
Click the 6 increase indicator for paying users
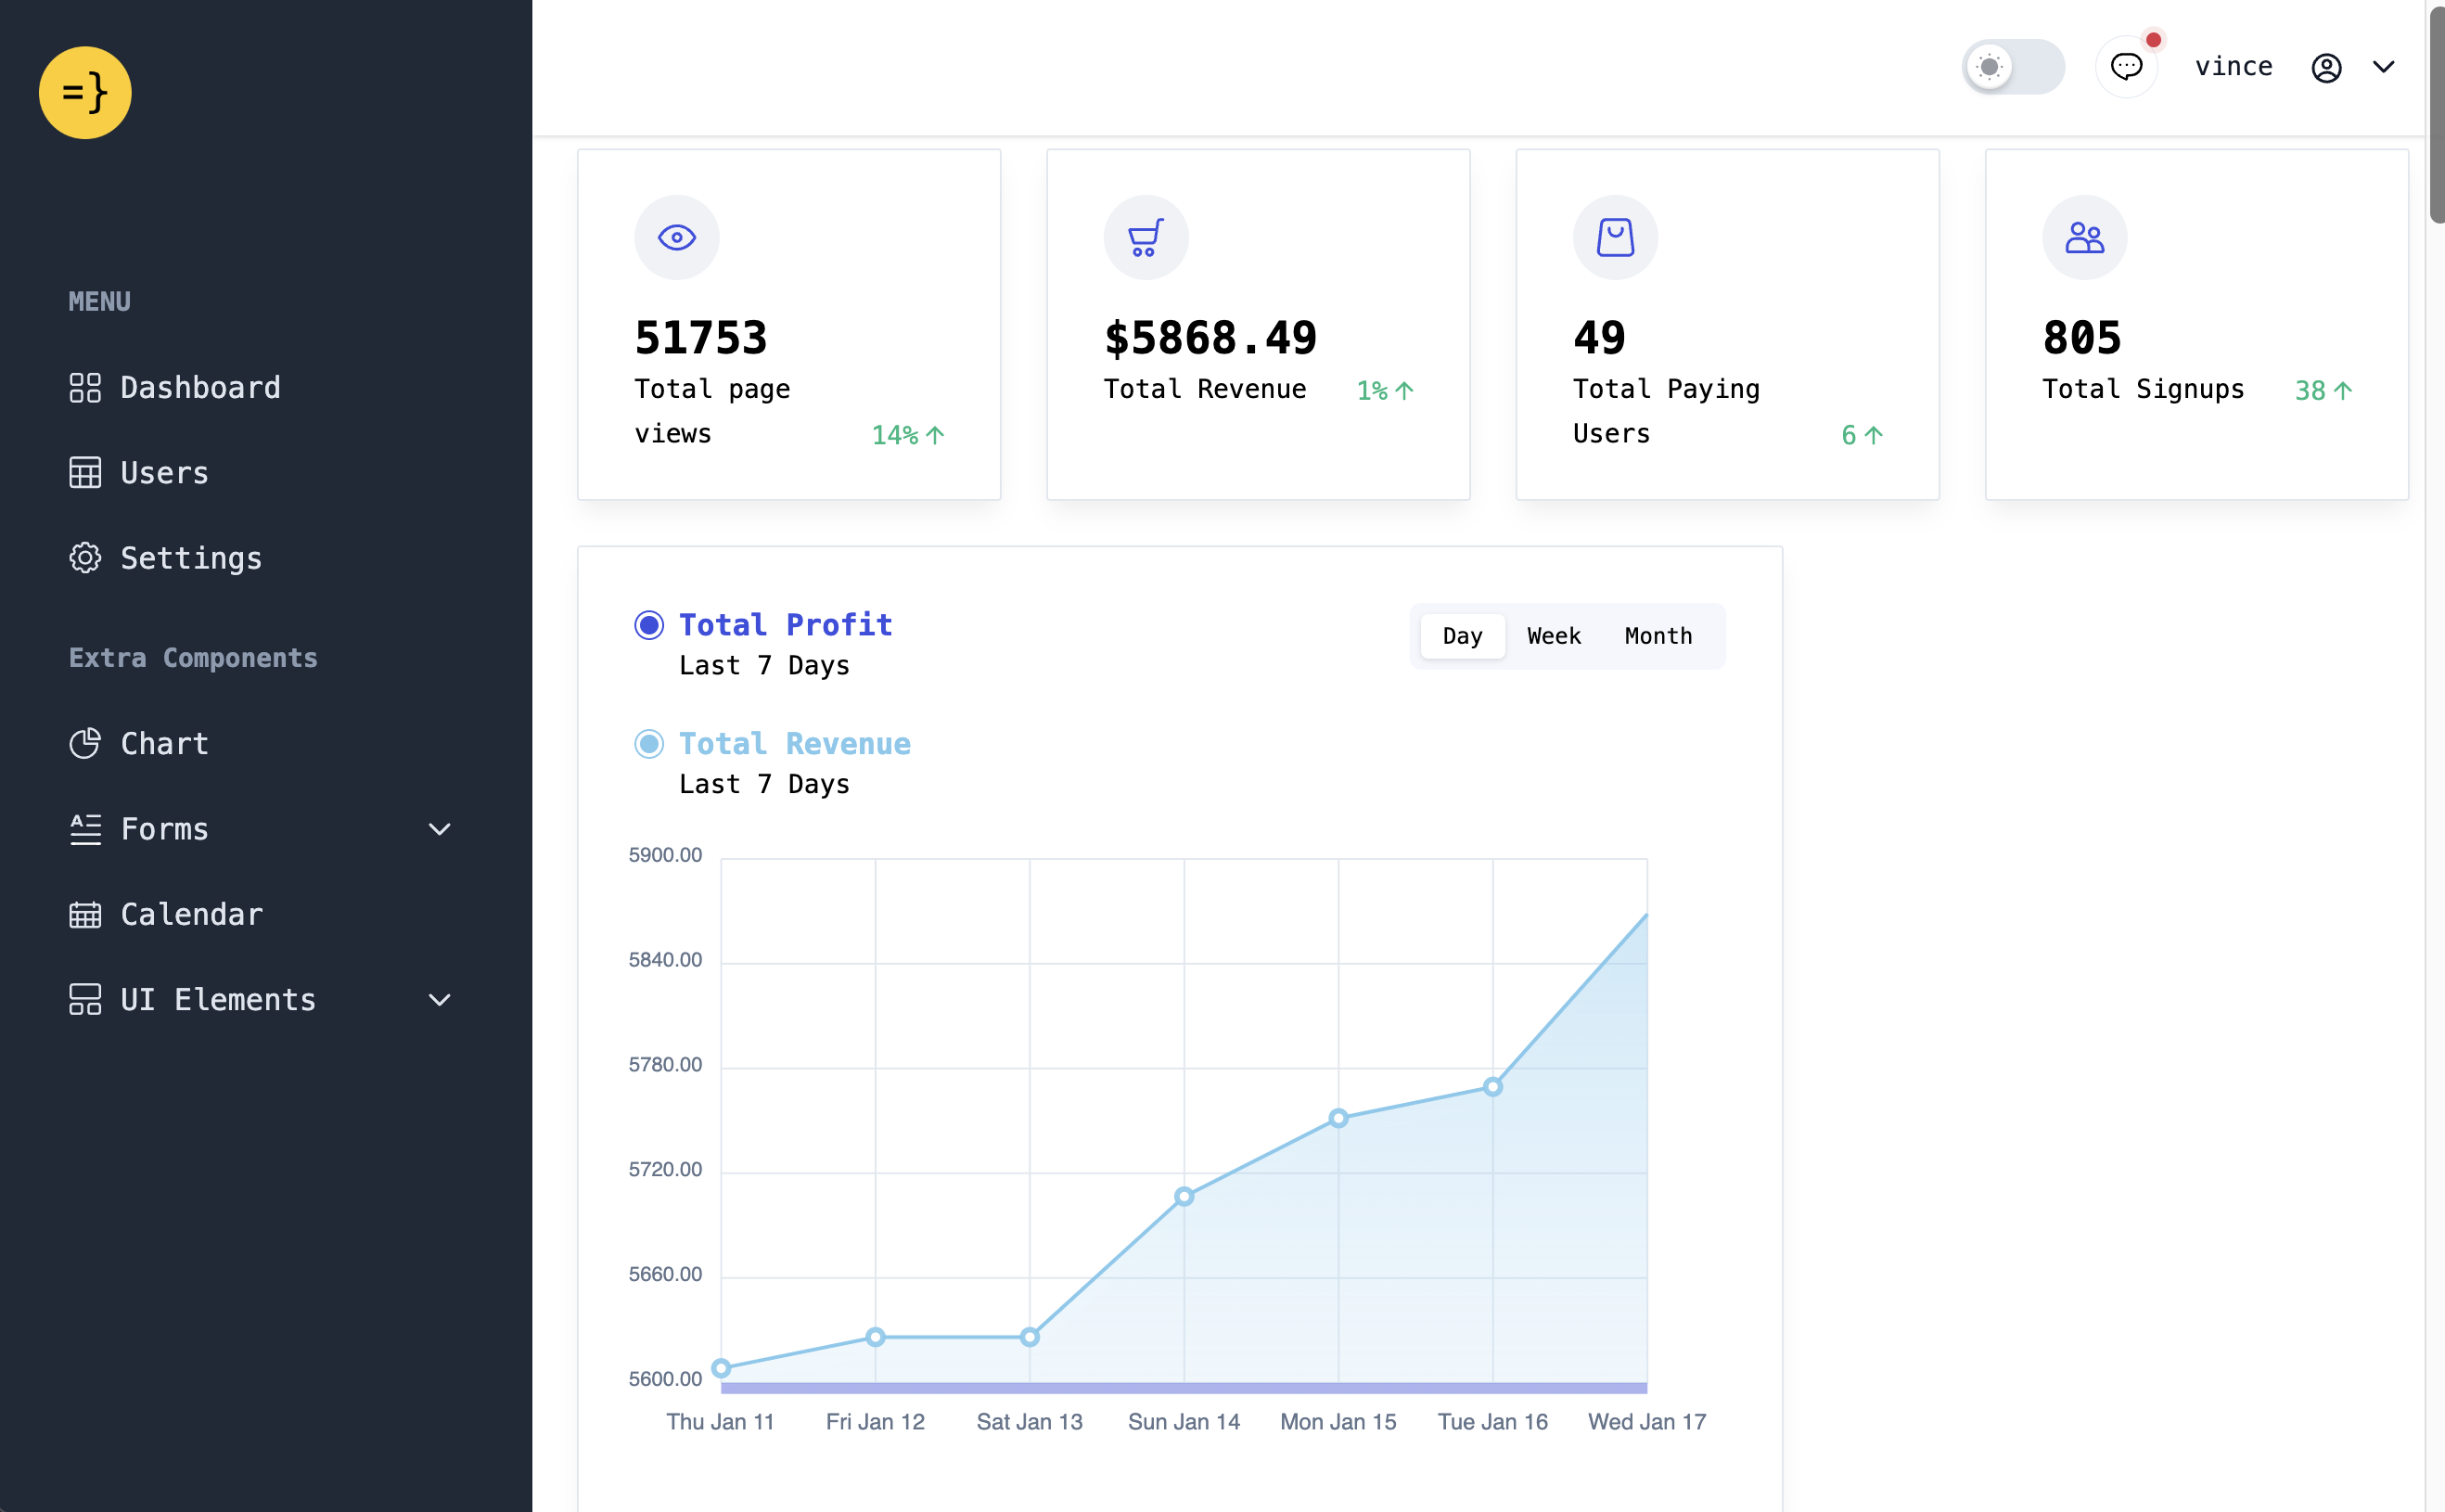click(x=1862, y=435)
